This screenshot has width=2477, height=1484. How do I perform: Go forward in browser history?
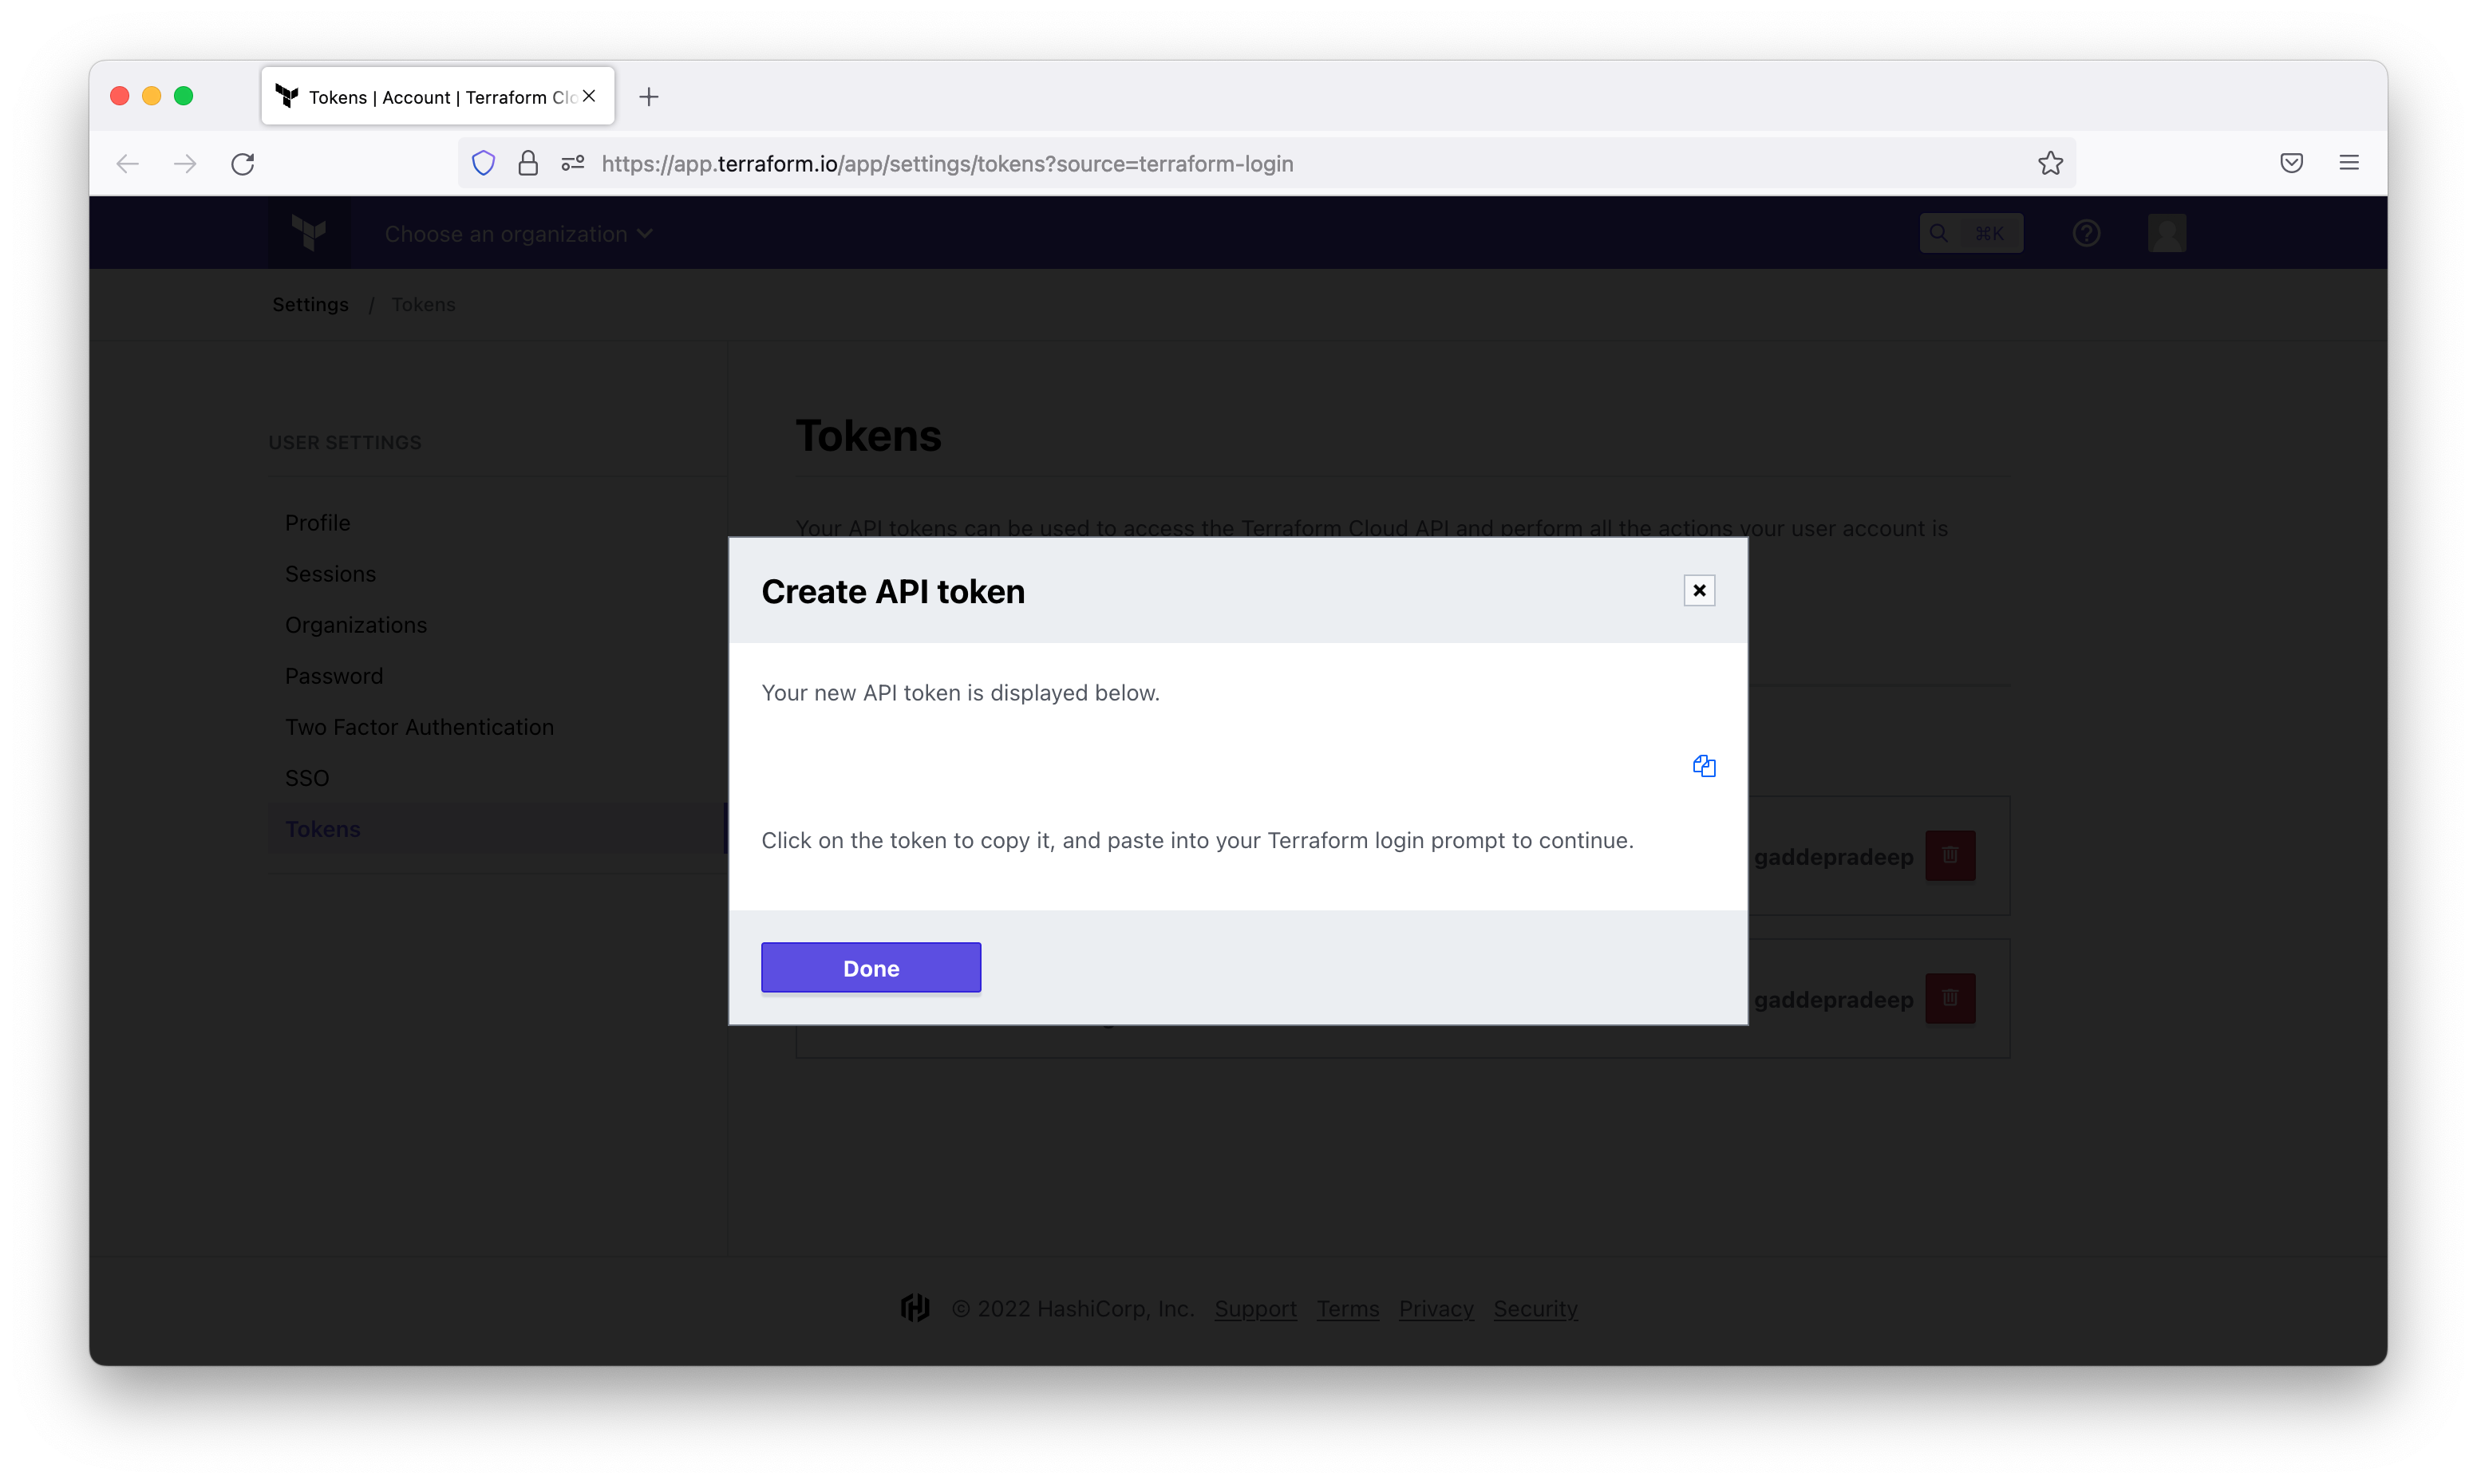point(185,163)
